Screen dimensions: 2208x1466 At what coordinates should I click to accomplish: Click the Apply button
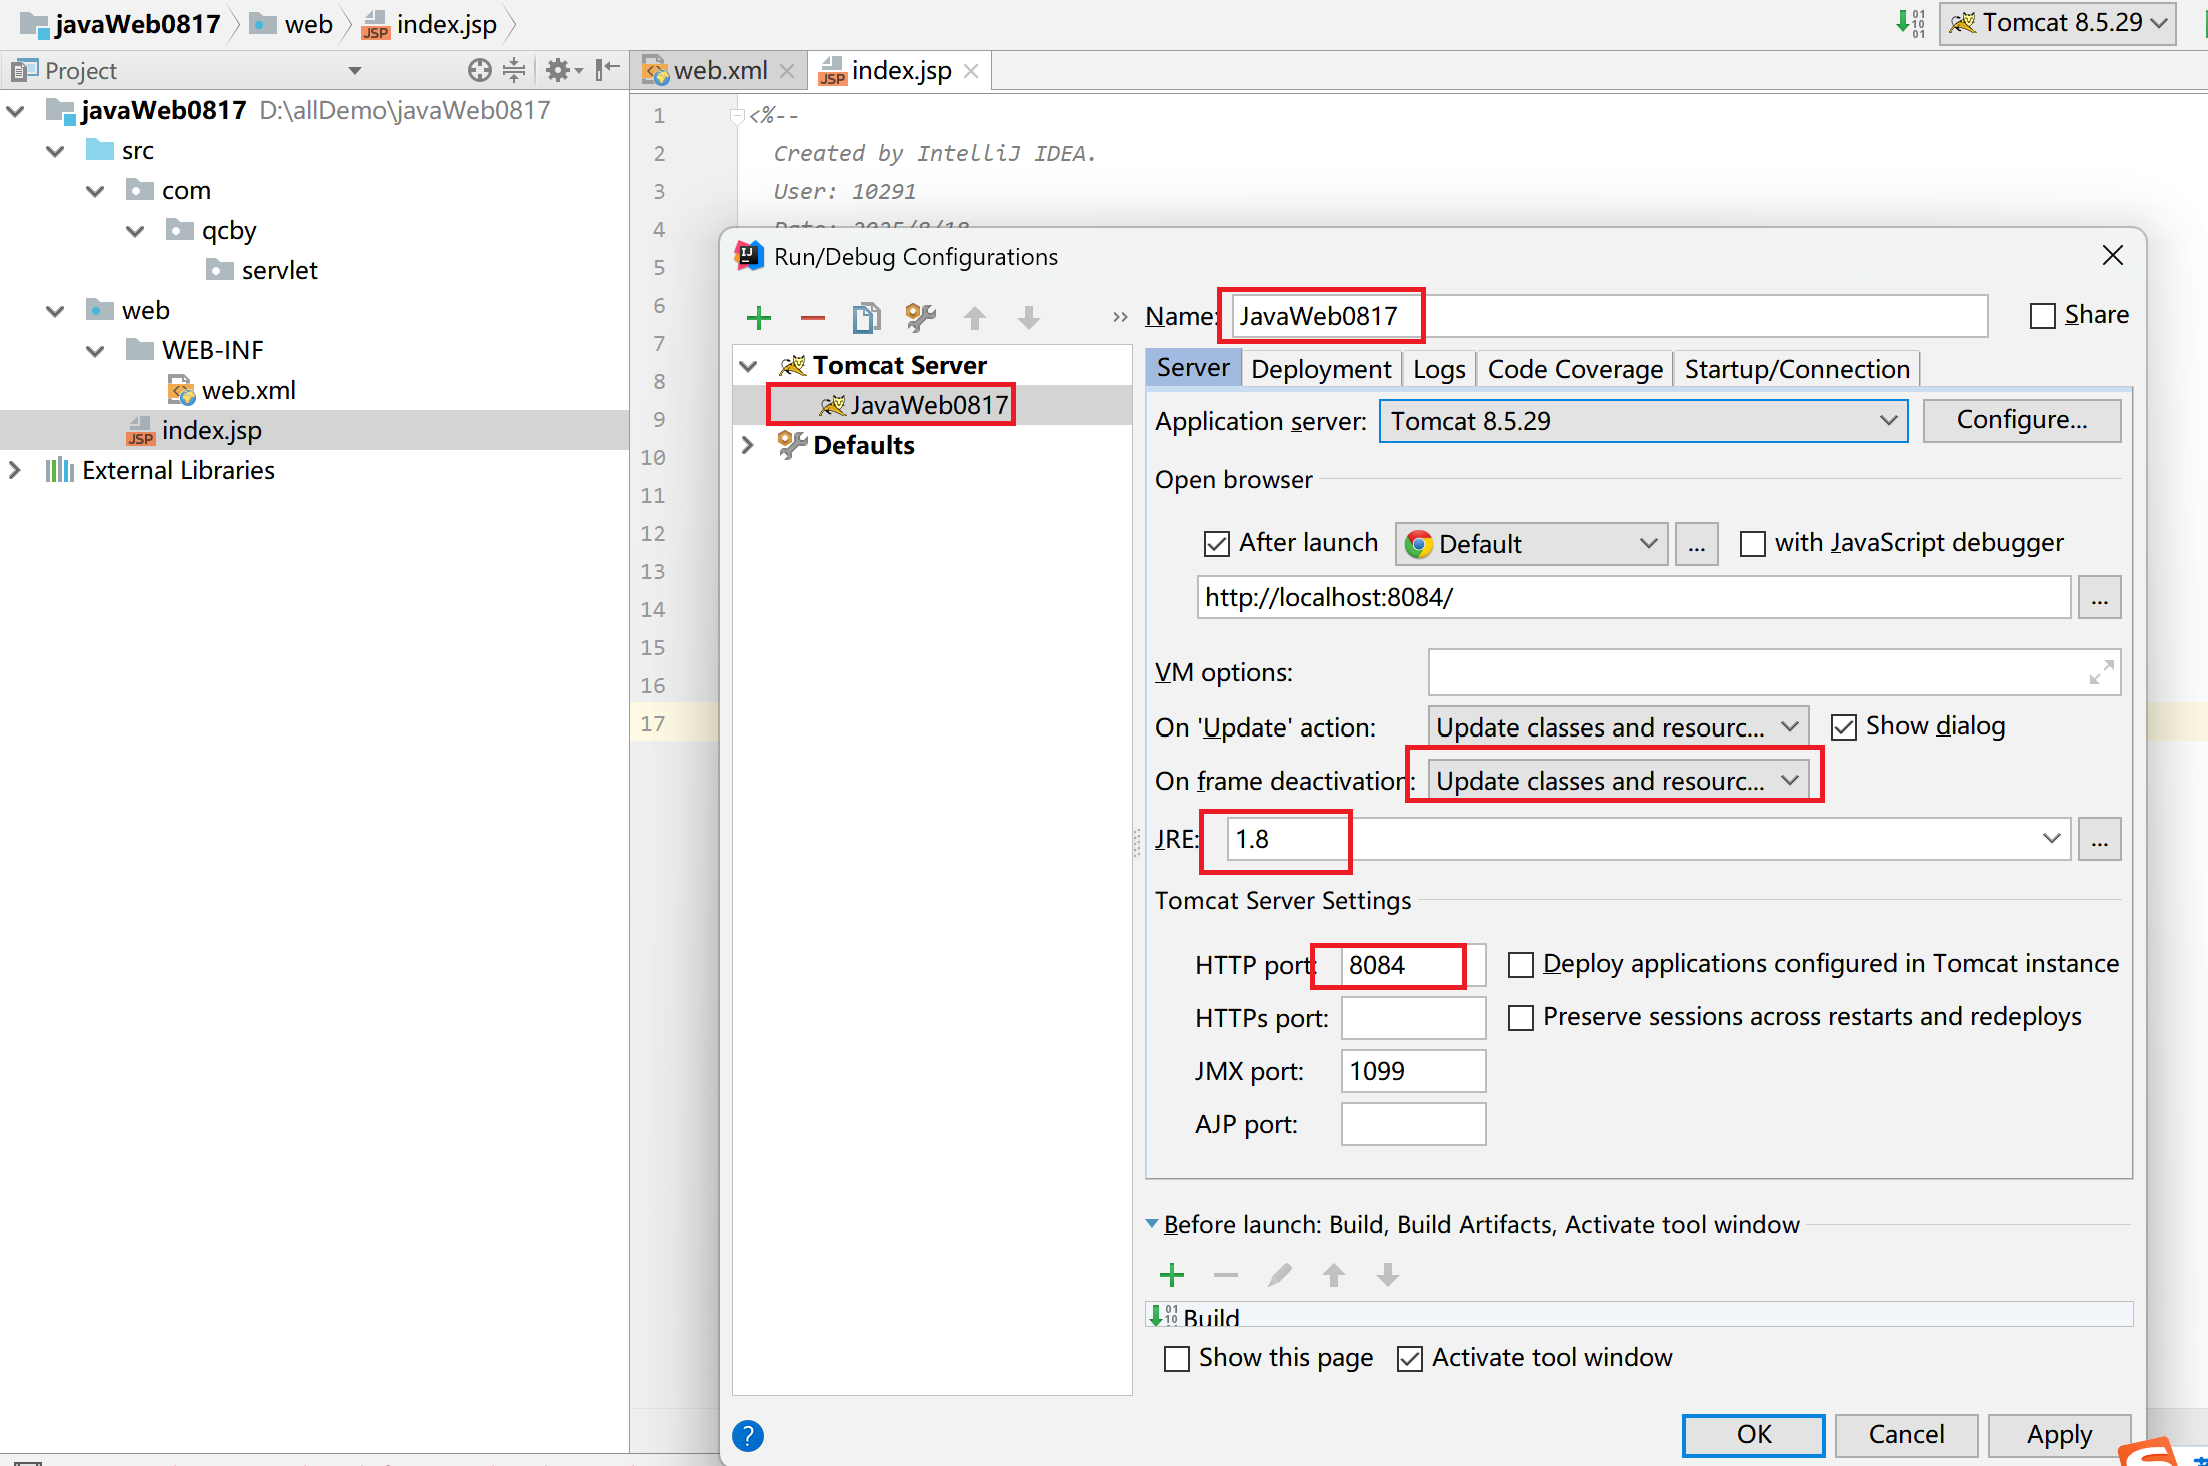tap(2059, 1435)
